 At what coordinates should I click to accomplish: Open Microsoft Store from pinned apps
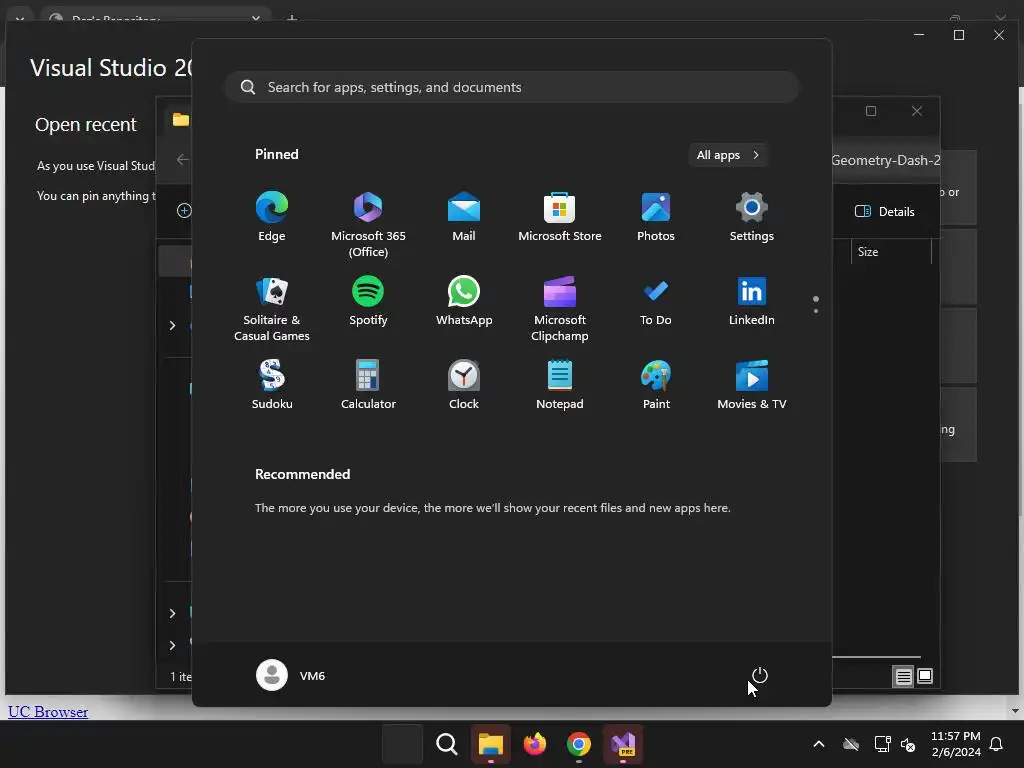tap(560, 217)
